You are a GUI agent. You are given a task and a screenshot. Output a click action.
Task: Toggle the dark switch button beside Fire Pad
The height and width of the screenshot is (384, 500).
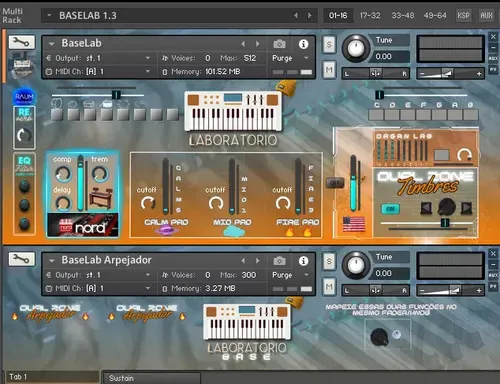[335, 182]
